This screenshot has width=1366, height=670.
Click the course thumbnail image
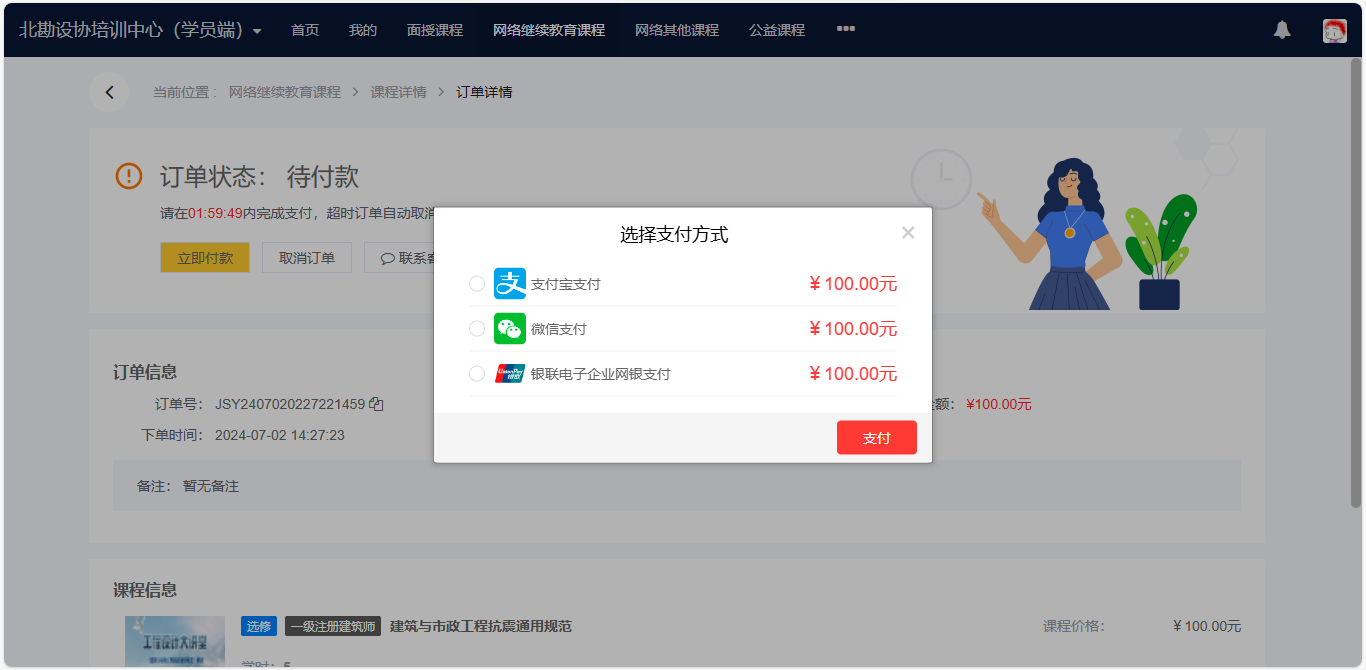175,642
